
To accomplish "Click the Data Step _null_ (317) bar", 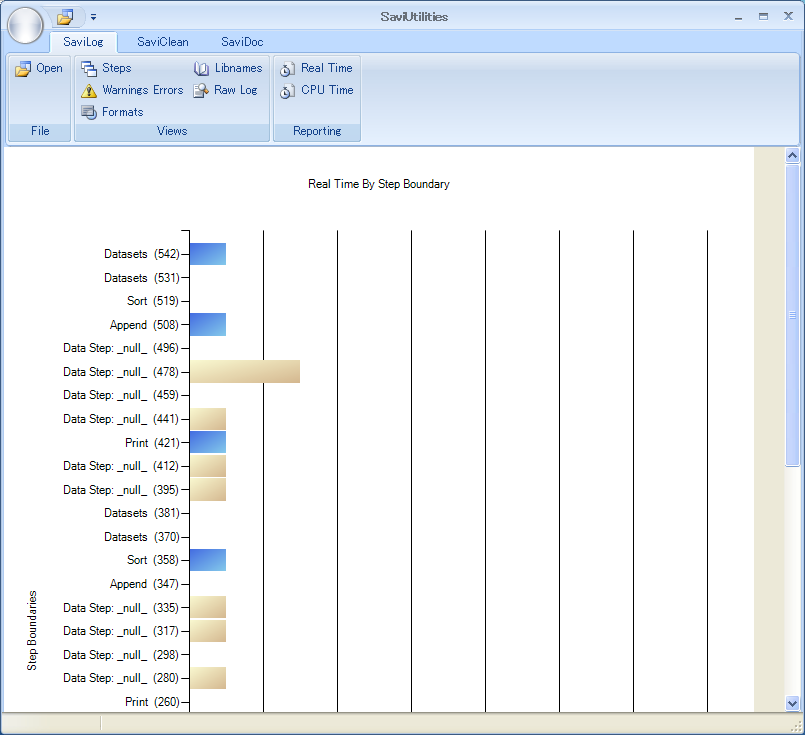I will (x=208, y=631).
